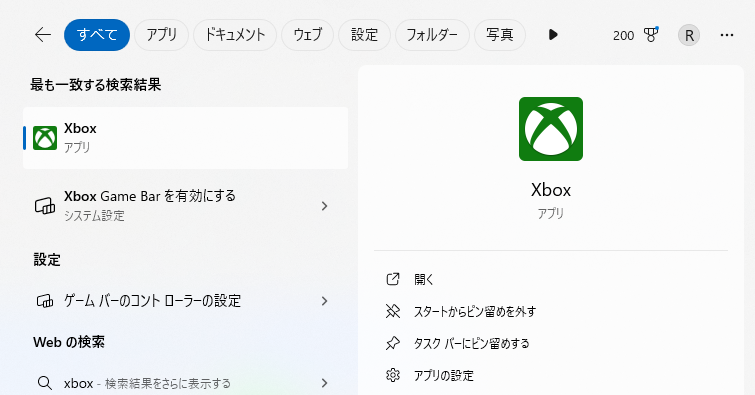
Task: Open the xbox web search result
Action: coord(185,383)
